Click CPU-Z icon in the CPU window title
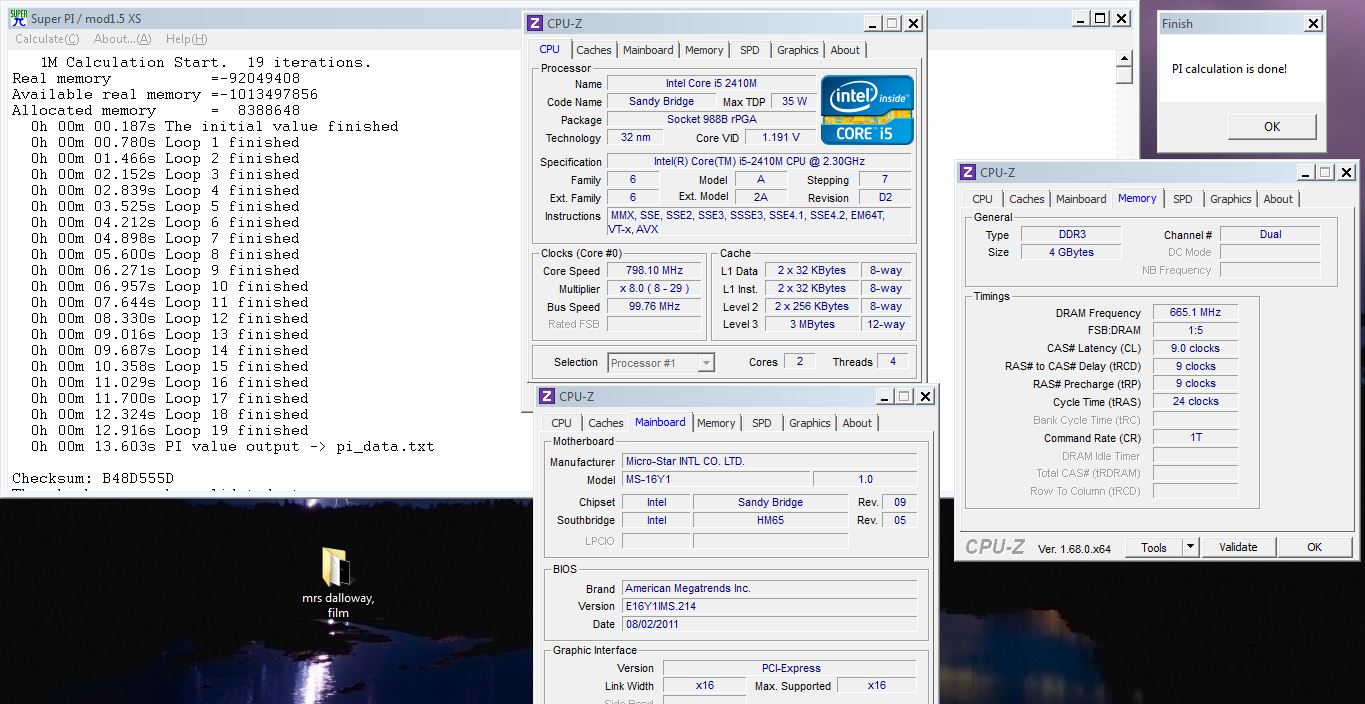The image size is (1365, 704). [x=535, y=23]
